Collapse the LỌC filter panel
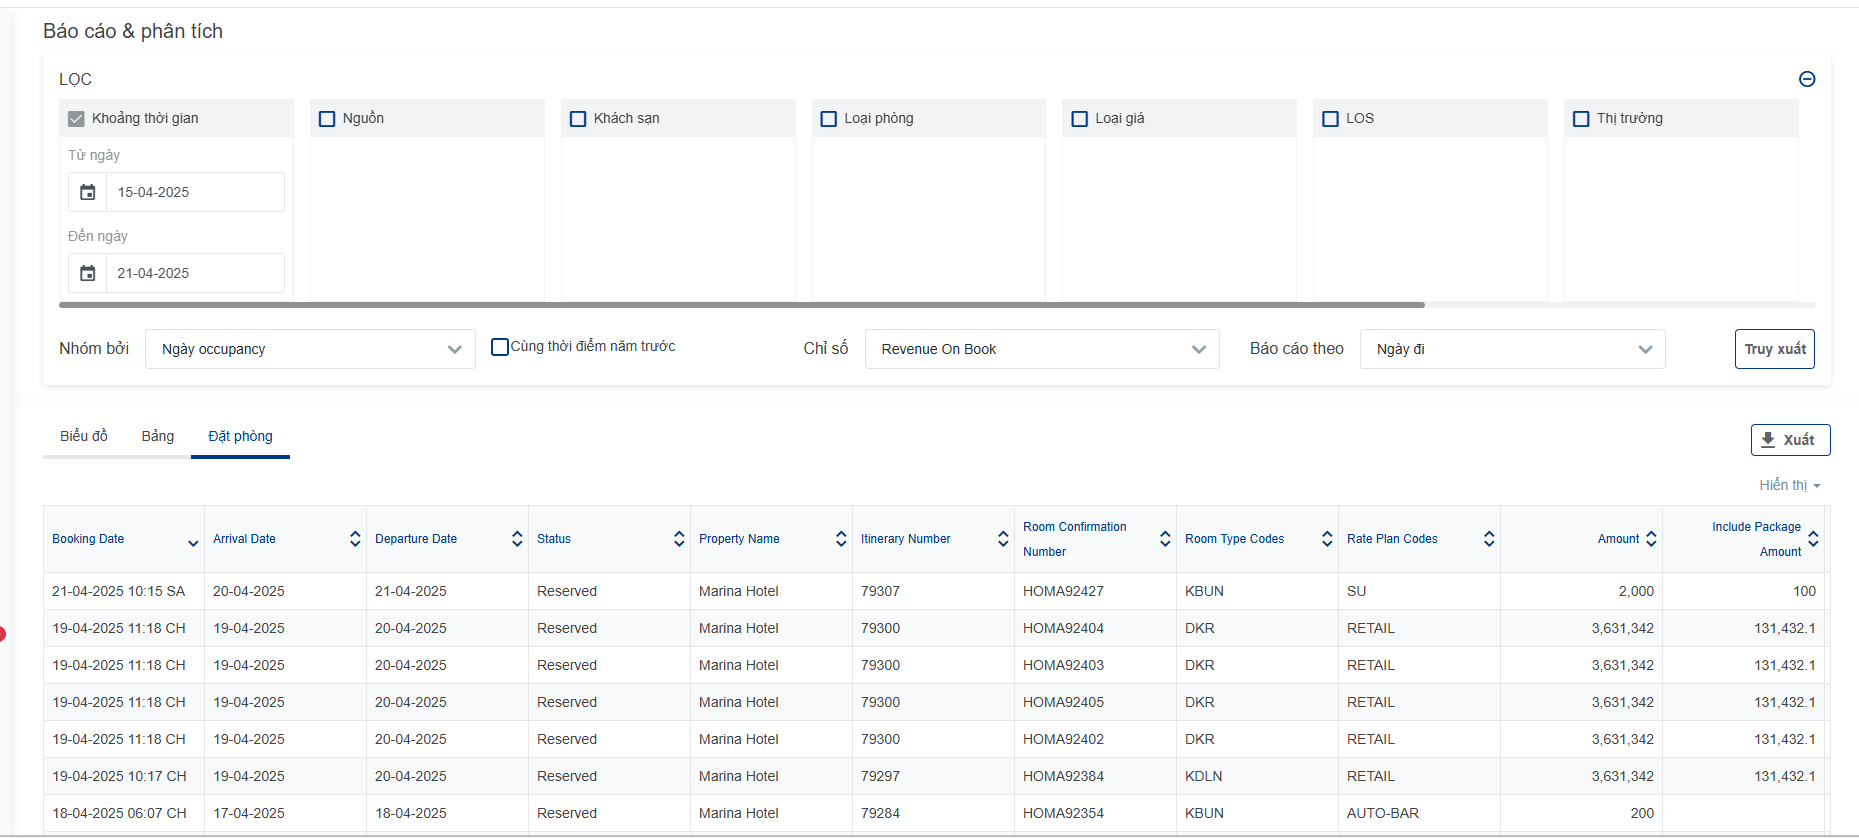This screenshot has width=1859, height=838. (1807, 79)
